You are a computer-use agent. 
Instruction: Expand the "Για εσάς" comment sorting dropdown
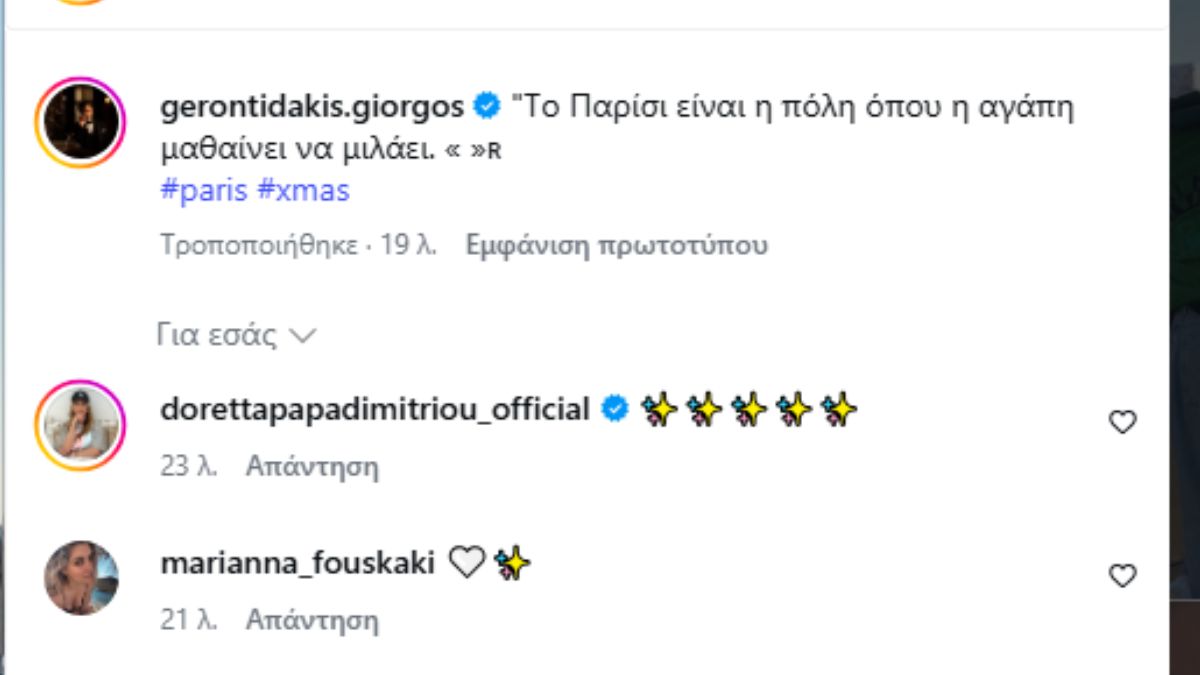tap(236, 335)
